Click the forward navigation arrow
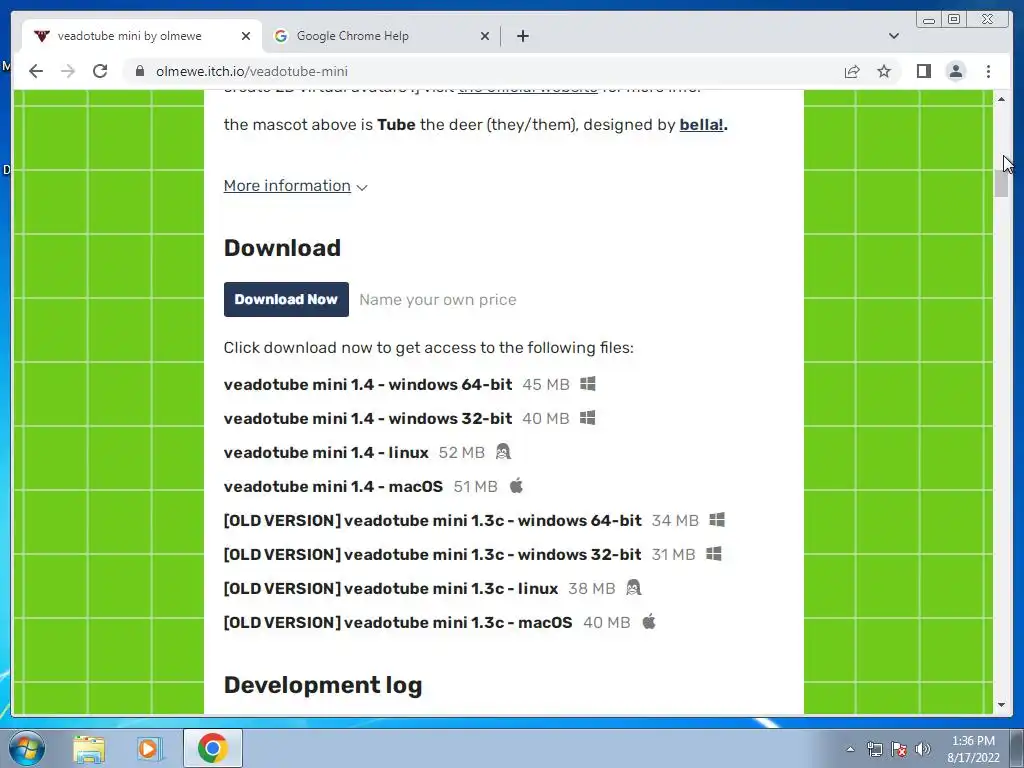1024x768 pixels. 67,71
